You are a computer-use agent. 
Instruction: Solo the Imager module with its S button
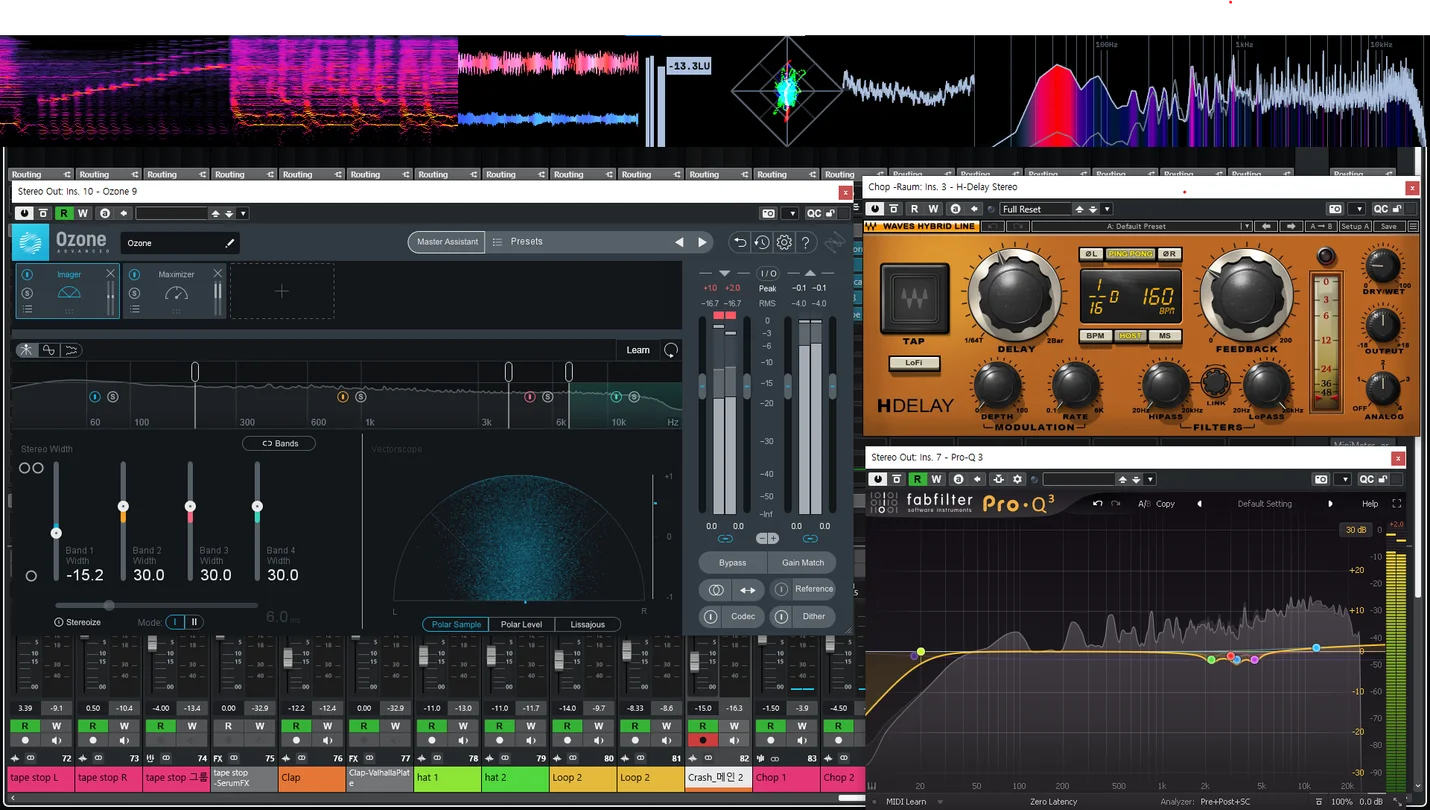pos(27,293)
